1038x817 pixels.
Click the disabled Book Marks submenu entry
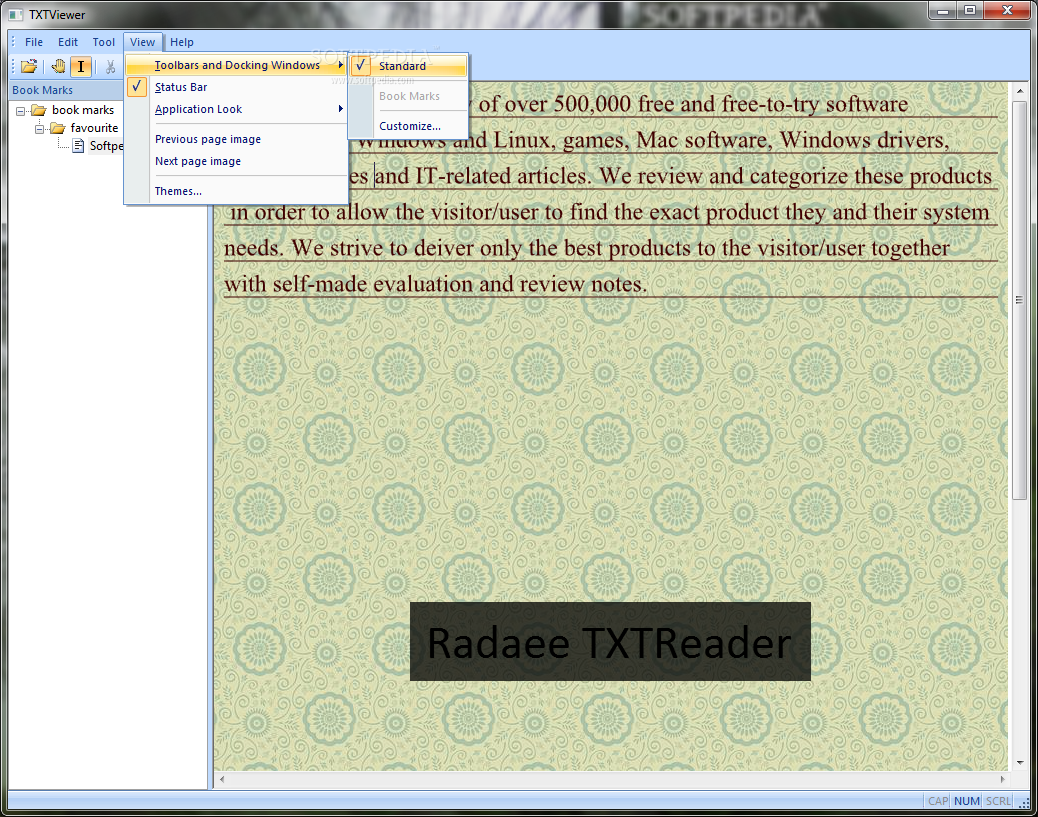point(409,96)
